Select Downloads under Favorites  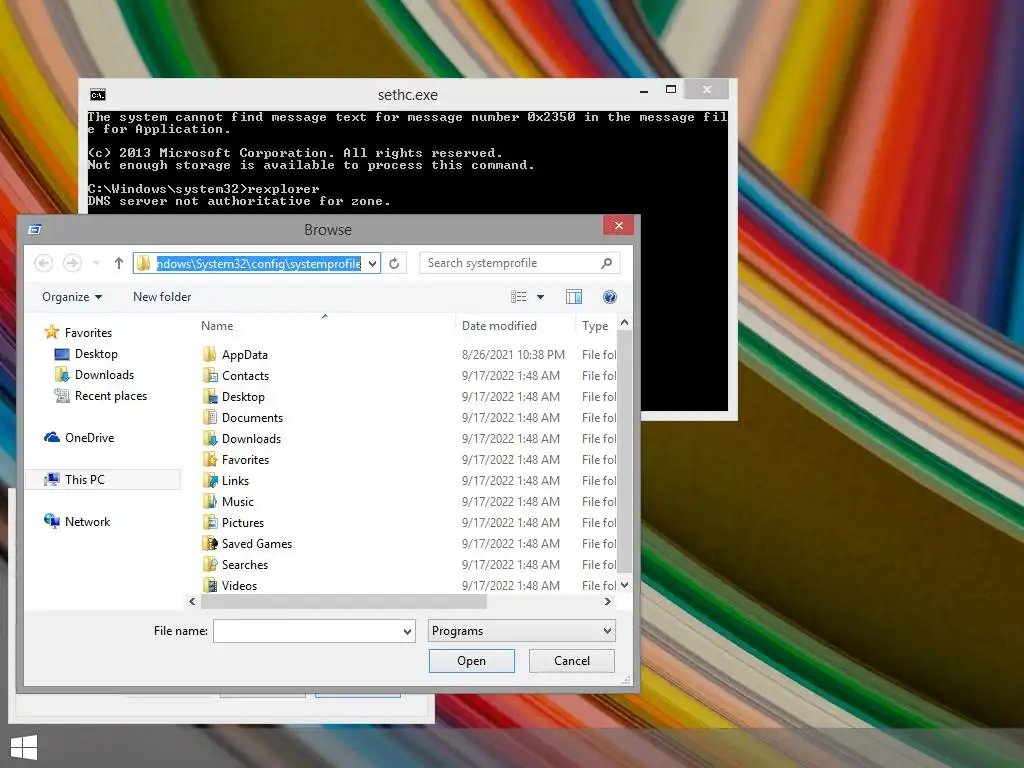tap(103, 375)
